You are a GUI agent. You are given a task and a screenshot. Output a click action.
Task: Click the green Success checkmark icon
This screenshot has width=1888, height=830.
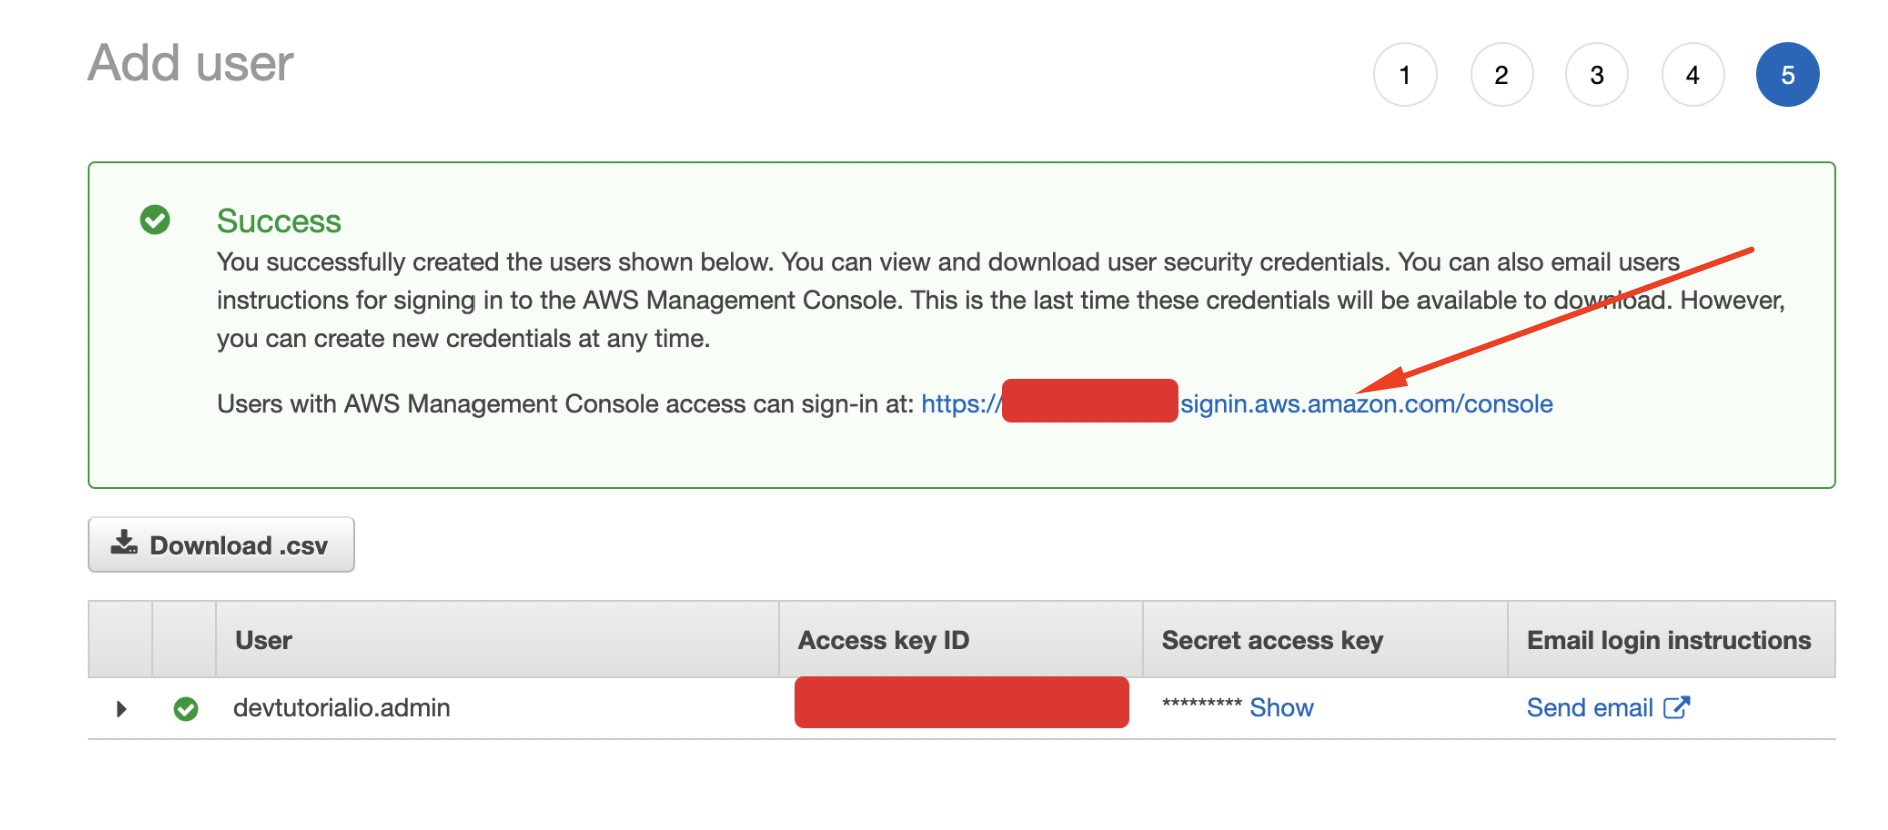[x=155, y=219]
